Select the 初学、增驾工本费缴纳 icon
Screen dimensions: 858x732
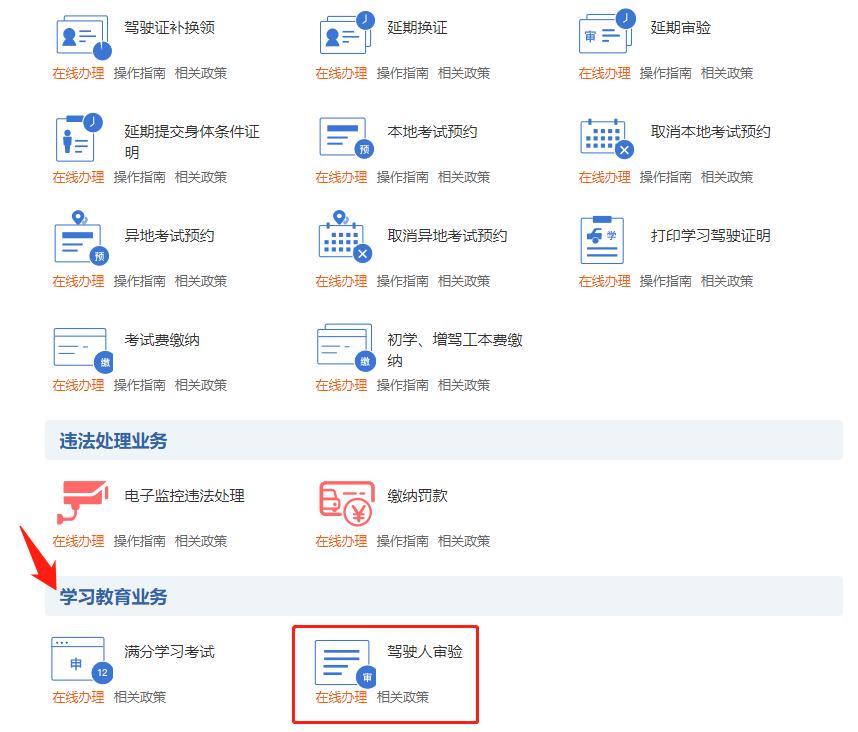tap(343, 344)
